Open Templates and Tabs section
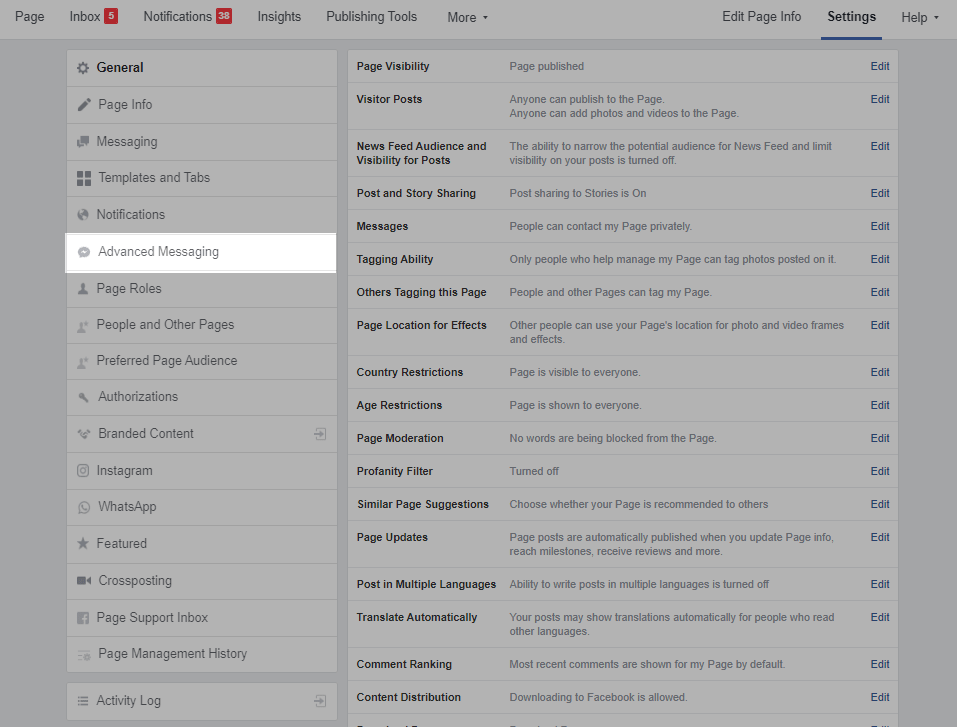Screen dimensions: 957x727 coord(201,178)
